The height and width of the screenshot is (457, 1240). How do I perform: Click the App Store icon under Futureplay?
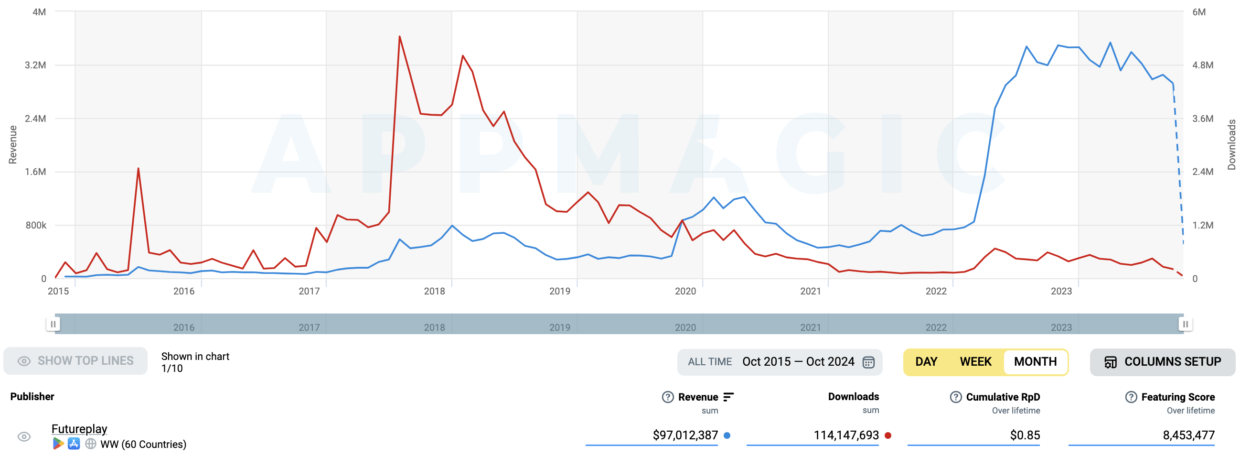click(x=74, y=444)
